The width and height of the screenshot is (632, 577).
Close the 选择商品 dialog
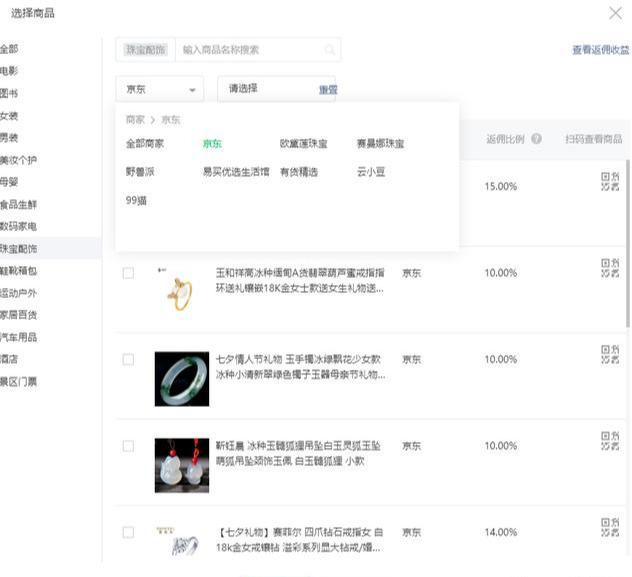click(615, 13)
